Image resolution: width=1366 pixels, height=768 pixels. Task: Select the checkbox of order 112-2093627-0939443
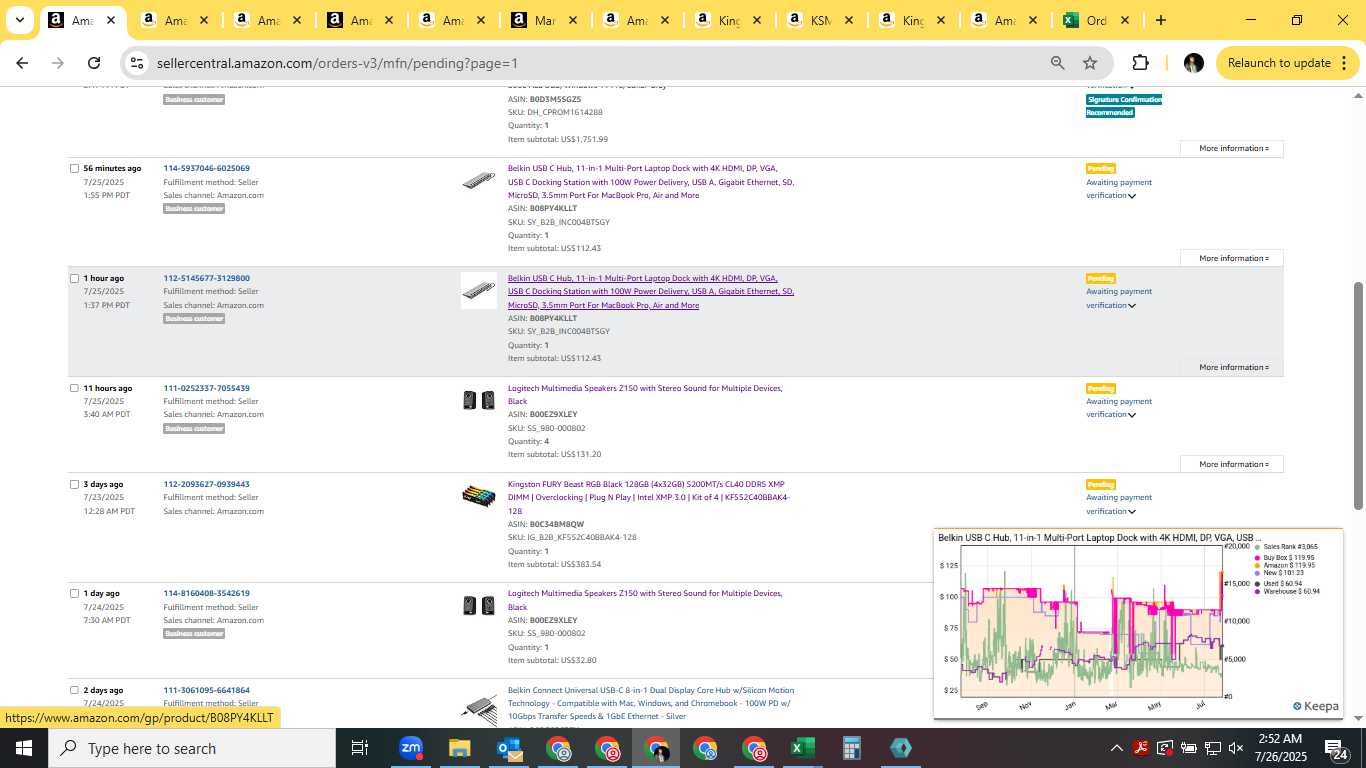74,484
